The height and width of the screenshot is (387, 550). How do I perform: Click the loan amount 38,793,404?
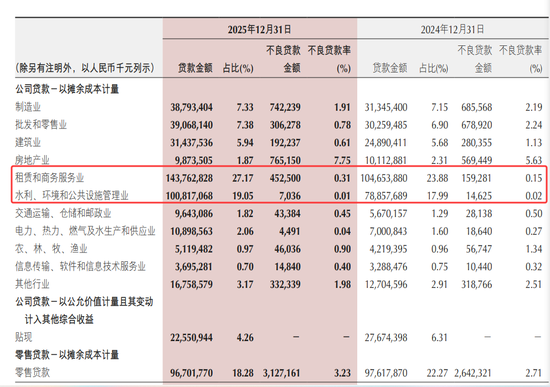pyautogui.click(x=192, y=107)
